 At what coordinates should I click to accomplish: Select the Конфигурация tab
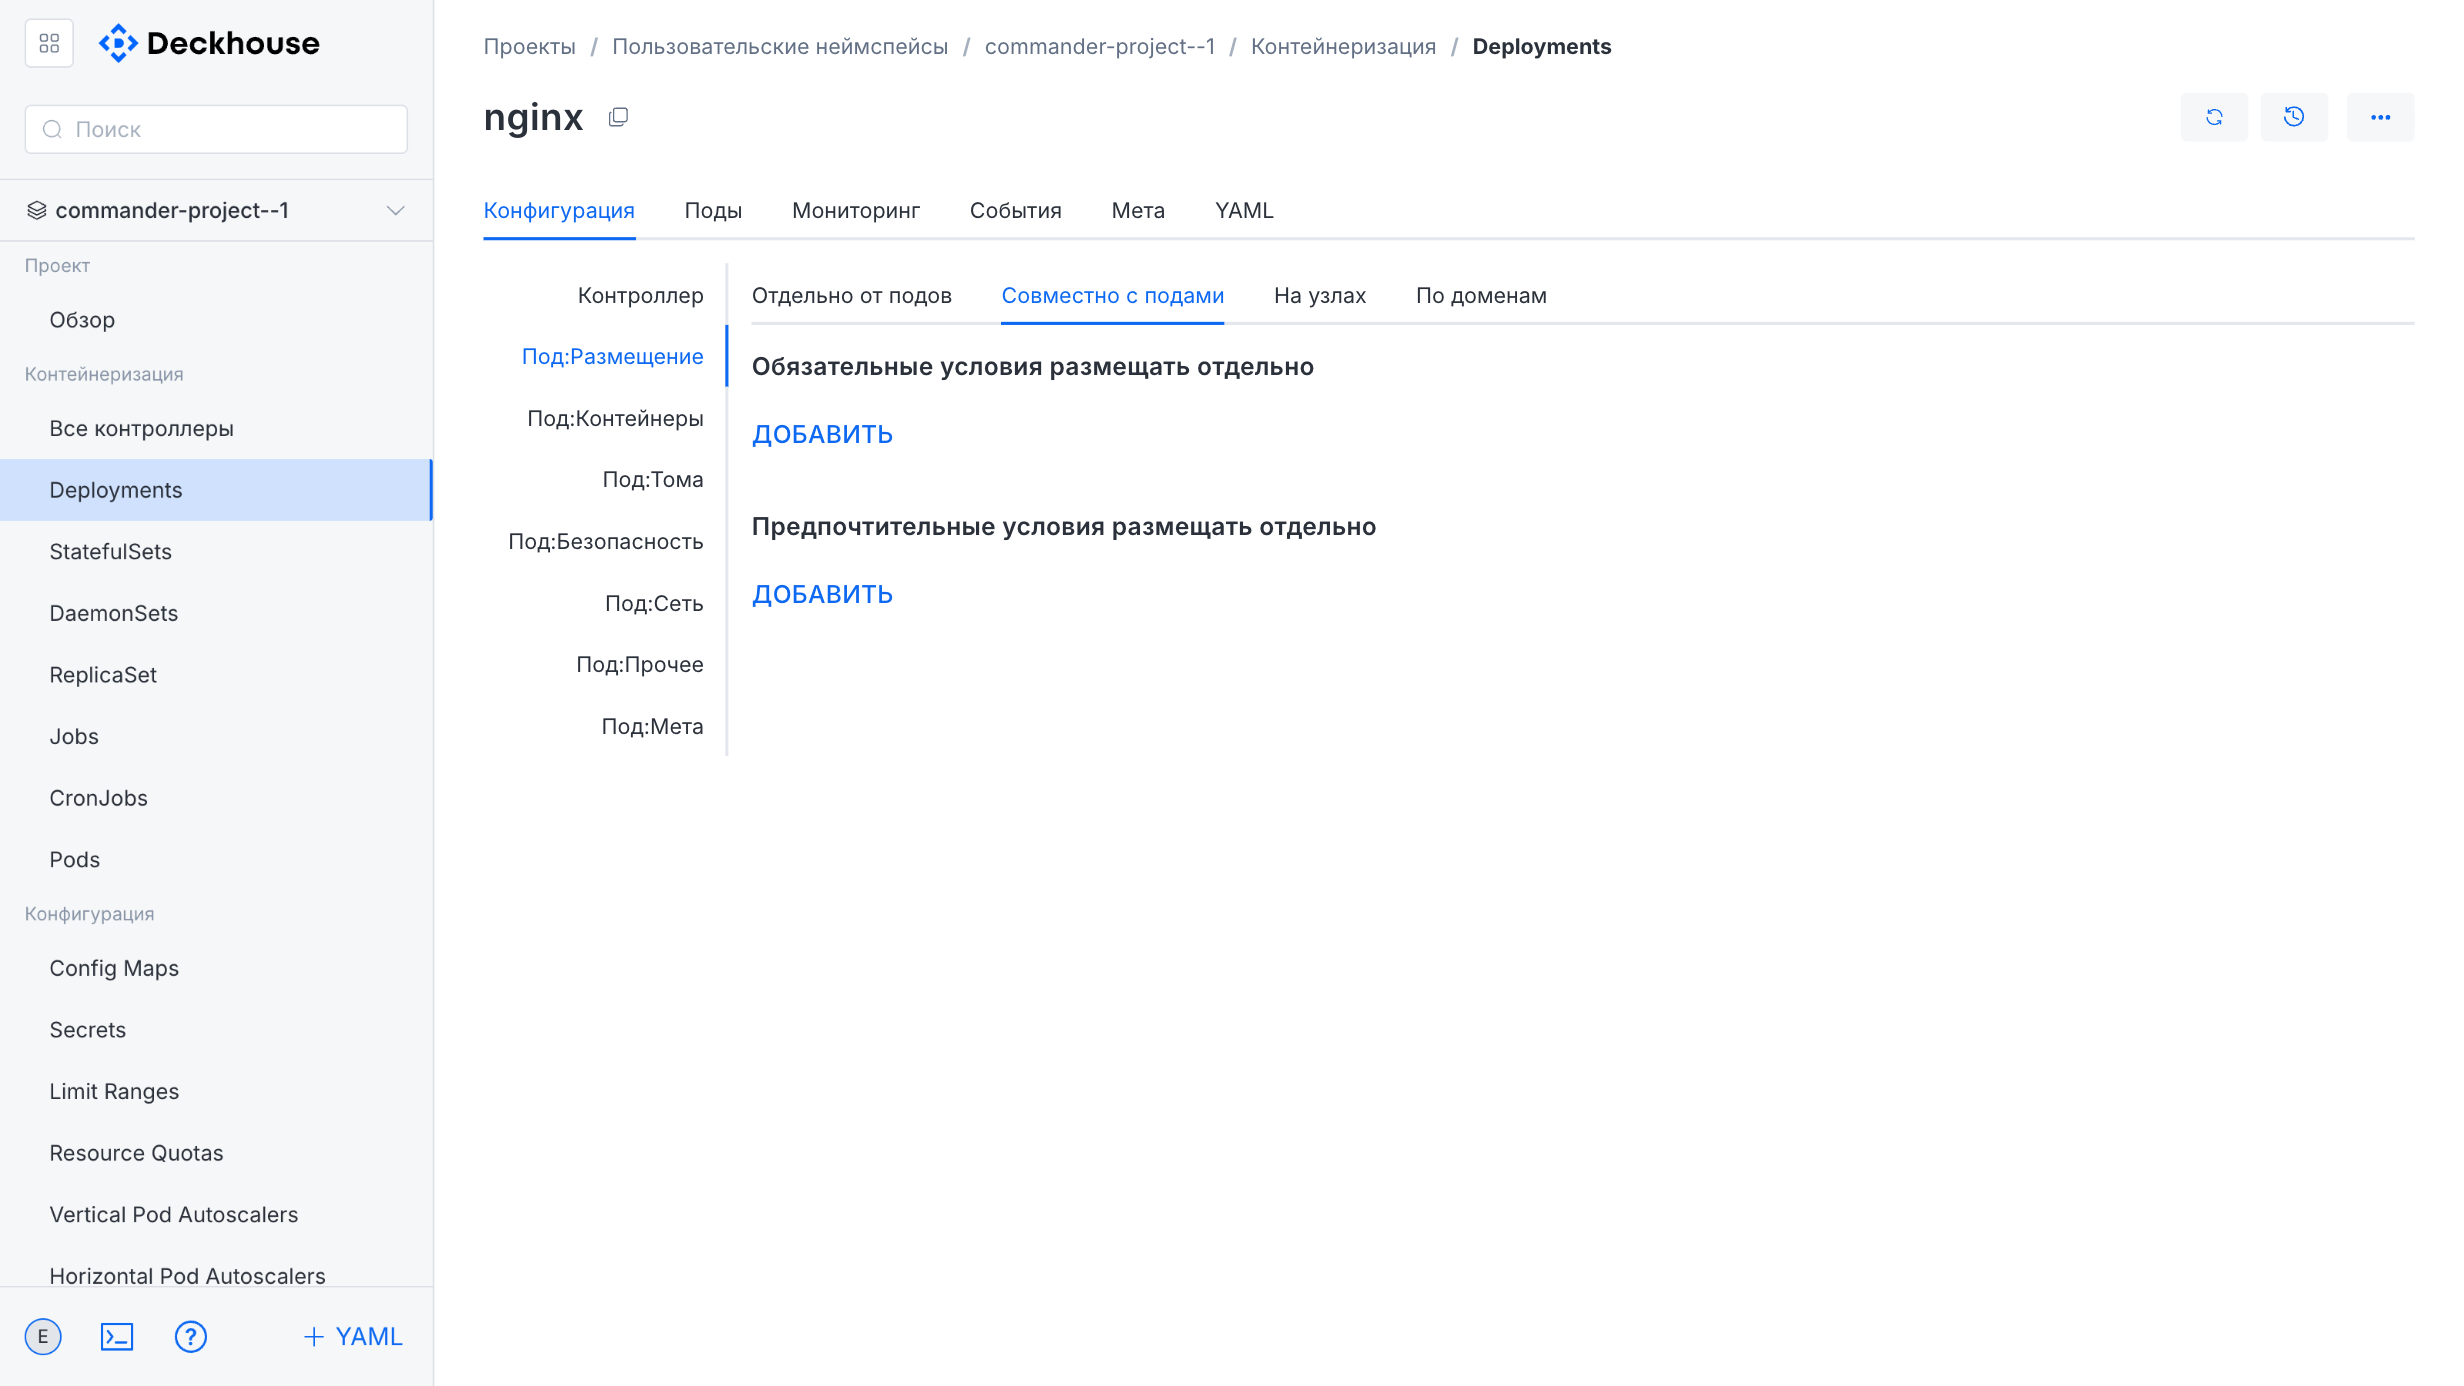[x=559, y=210]
